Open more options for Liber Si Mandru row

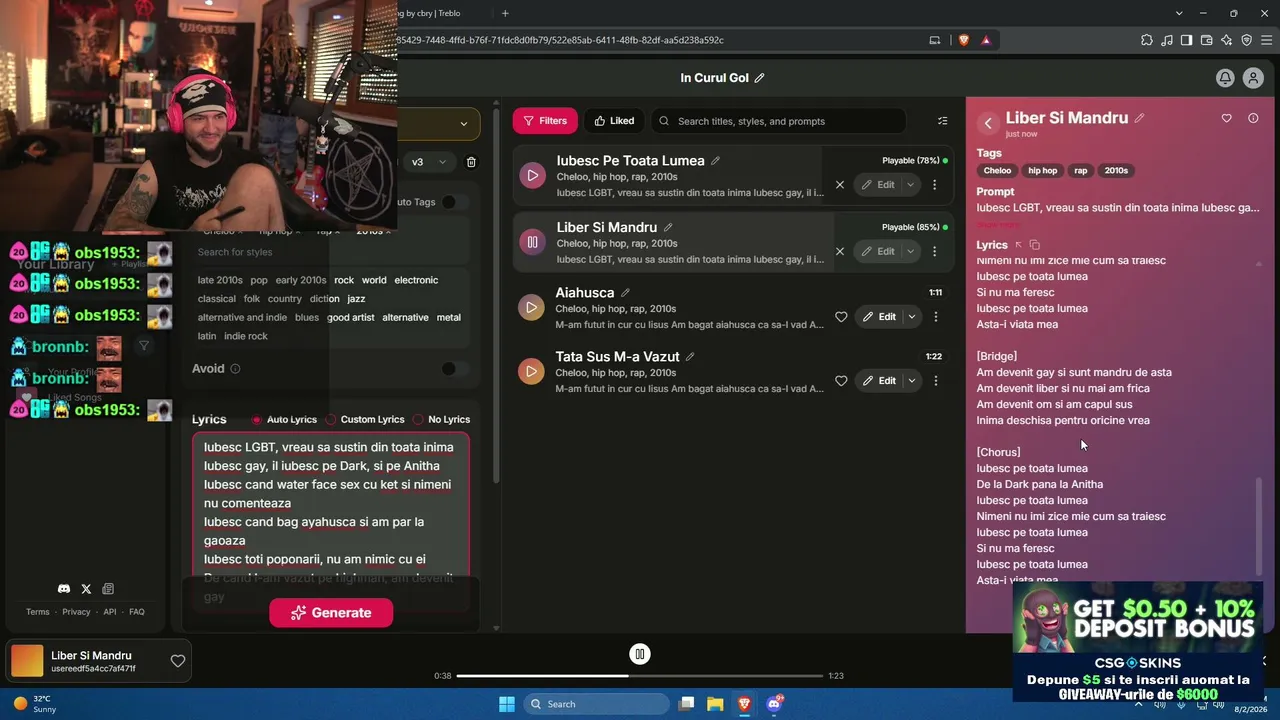935,251
